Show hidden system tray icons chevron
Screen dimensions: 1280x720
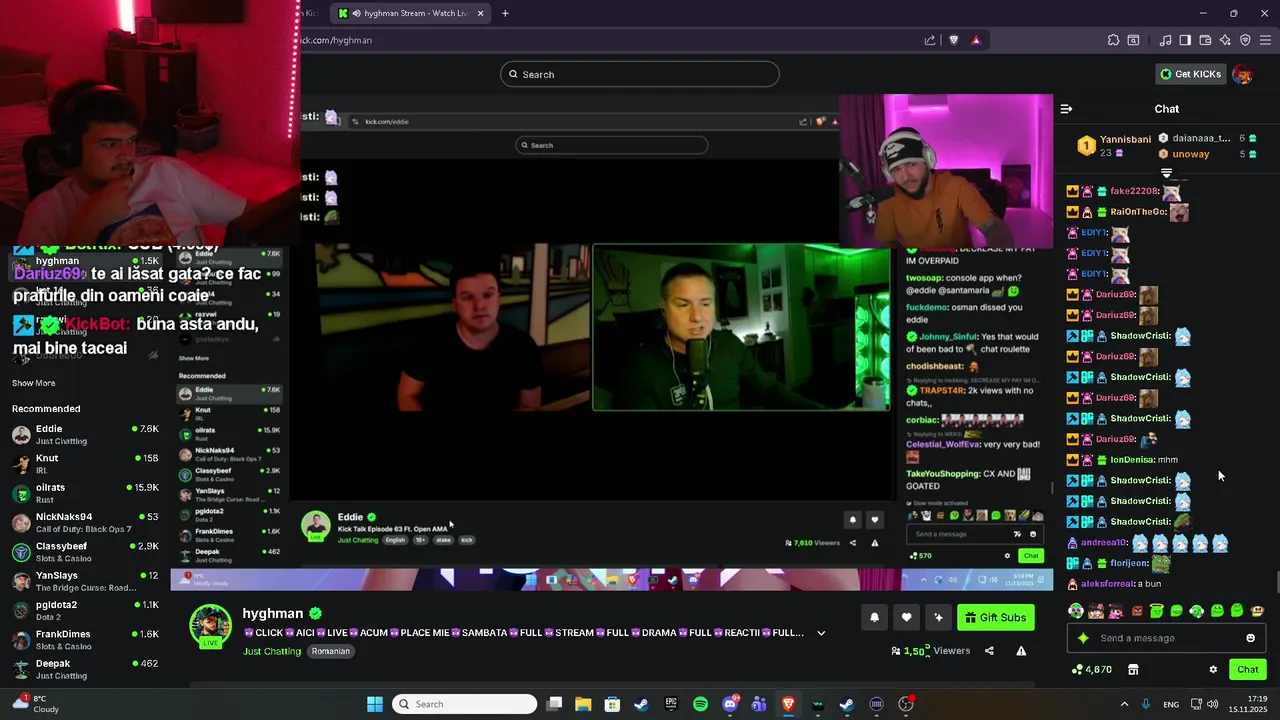pyautogui.click(x=1124, y=704)
